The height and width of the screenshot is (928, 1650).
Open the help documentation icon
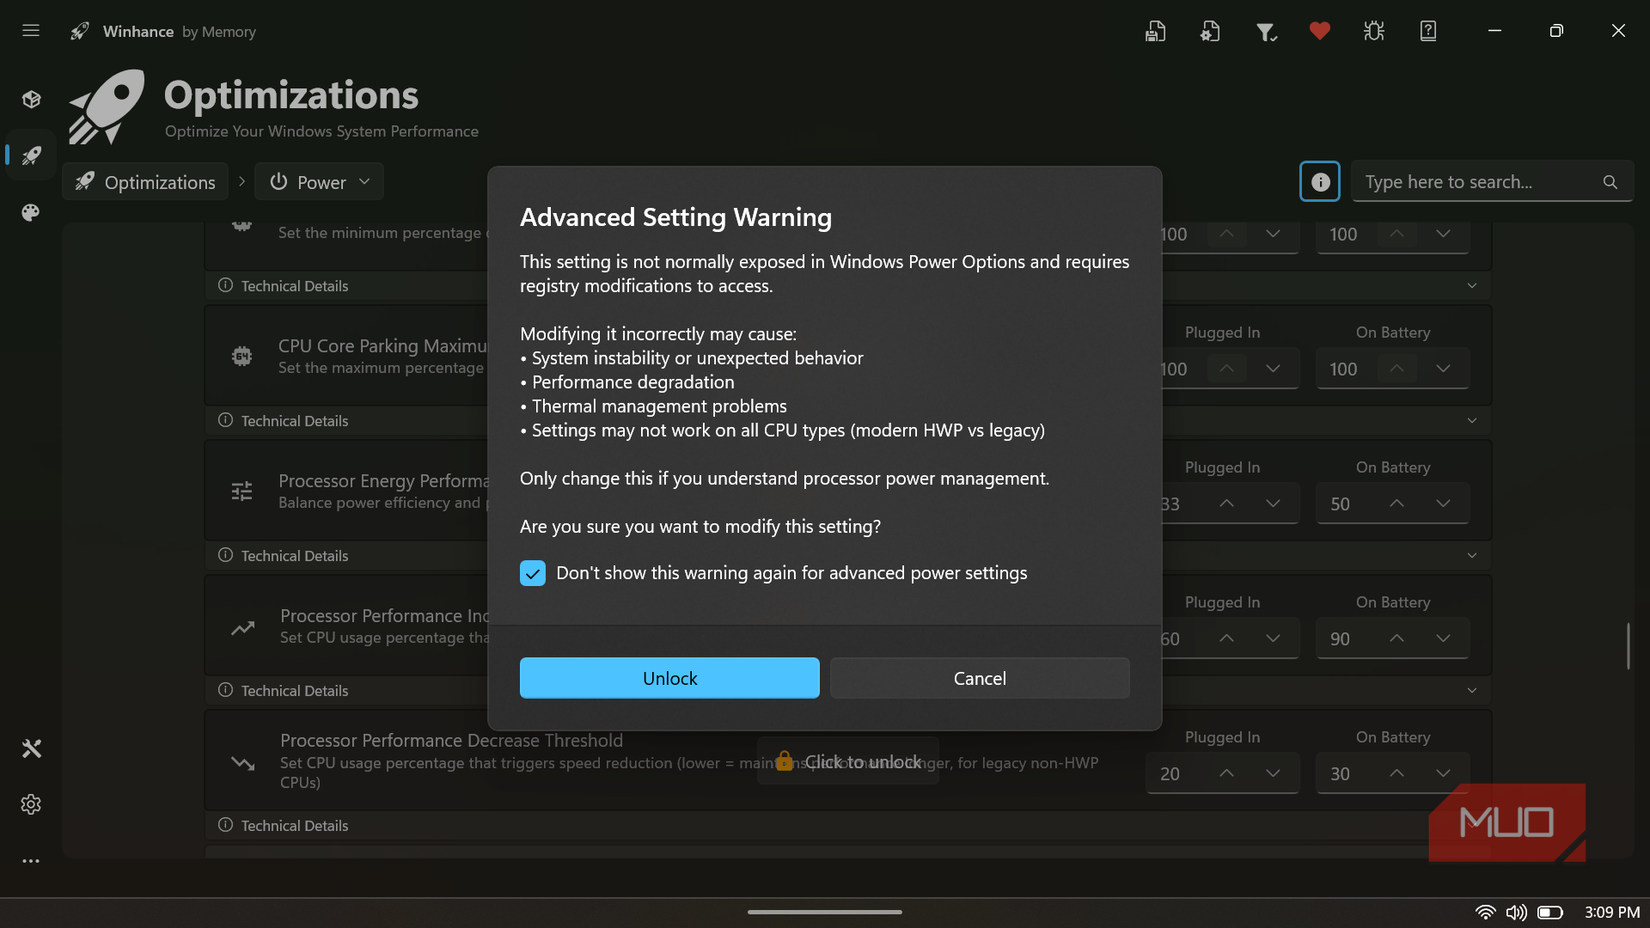click(1428, 31)
